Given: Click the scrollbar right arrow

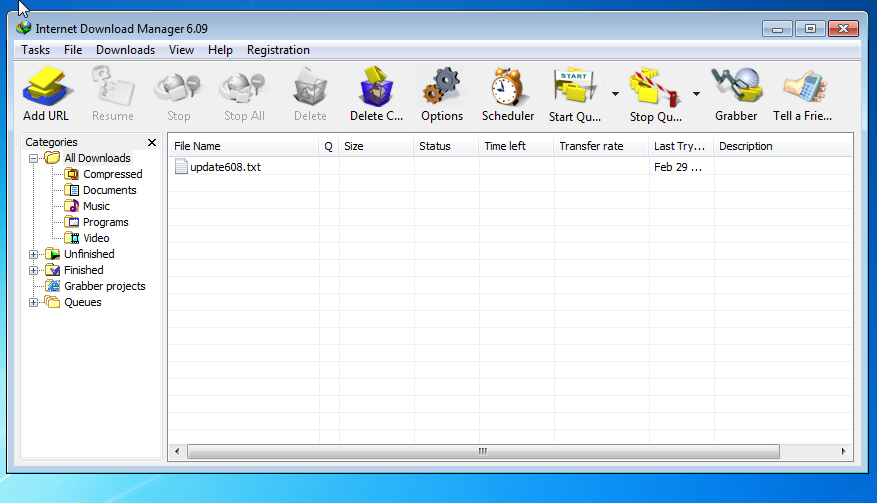Looking at the screenshot, I should pyautogui.click(x=843, y=451).
